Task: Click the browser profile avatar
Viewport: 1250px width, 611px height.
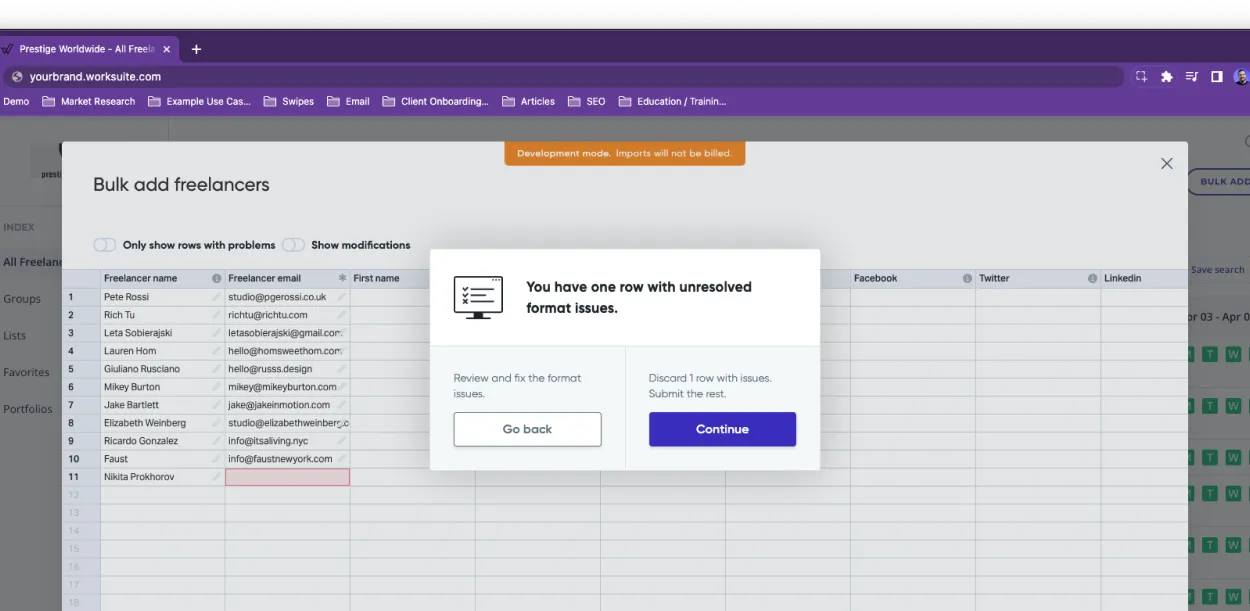Action: tap(1241, 76)
